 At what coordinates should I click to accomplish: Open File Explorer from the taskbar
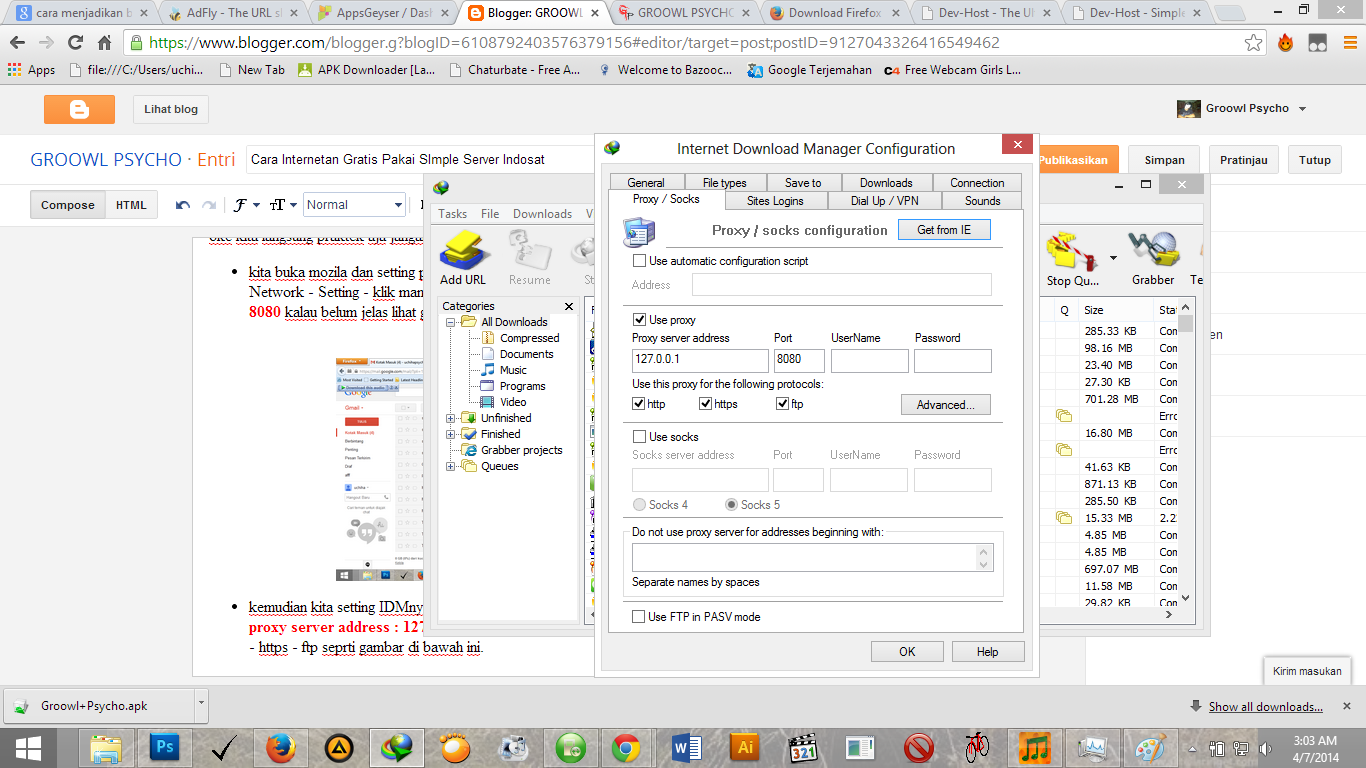[x=106, y=748]
